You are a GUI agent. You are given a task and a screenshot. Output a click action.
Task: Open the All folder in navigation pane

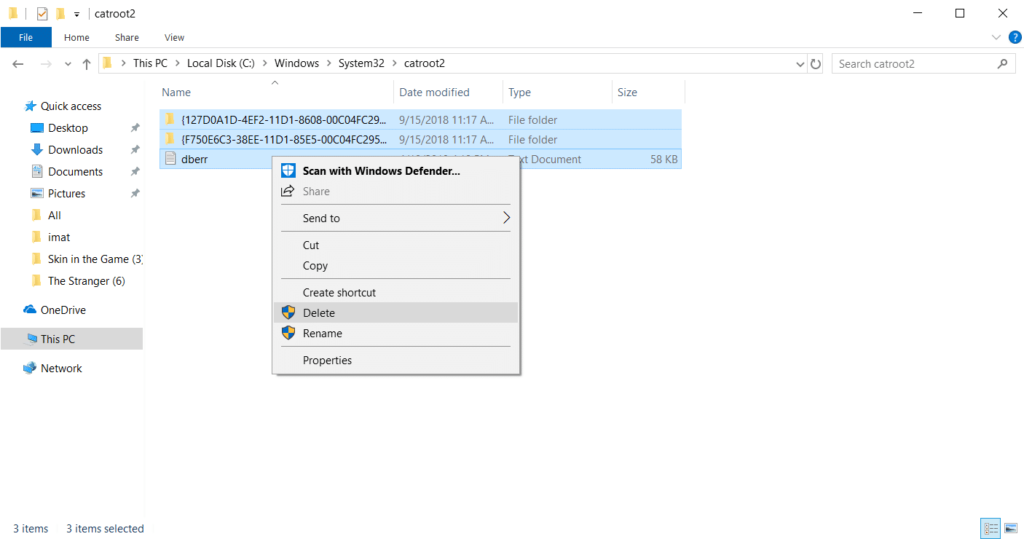(54, 216)
